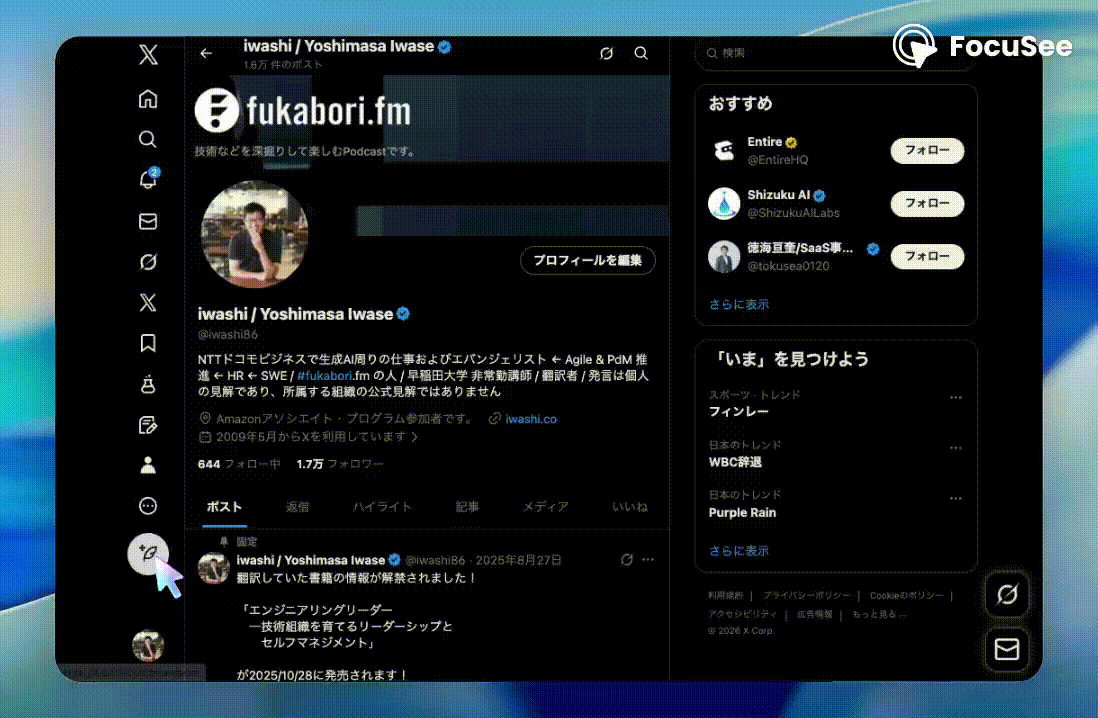1098x718 pixels.
Task: Open the Direct Messages envelope icon
Action: 147,221
